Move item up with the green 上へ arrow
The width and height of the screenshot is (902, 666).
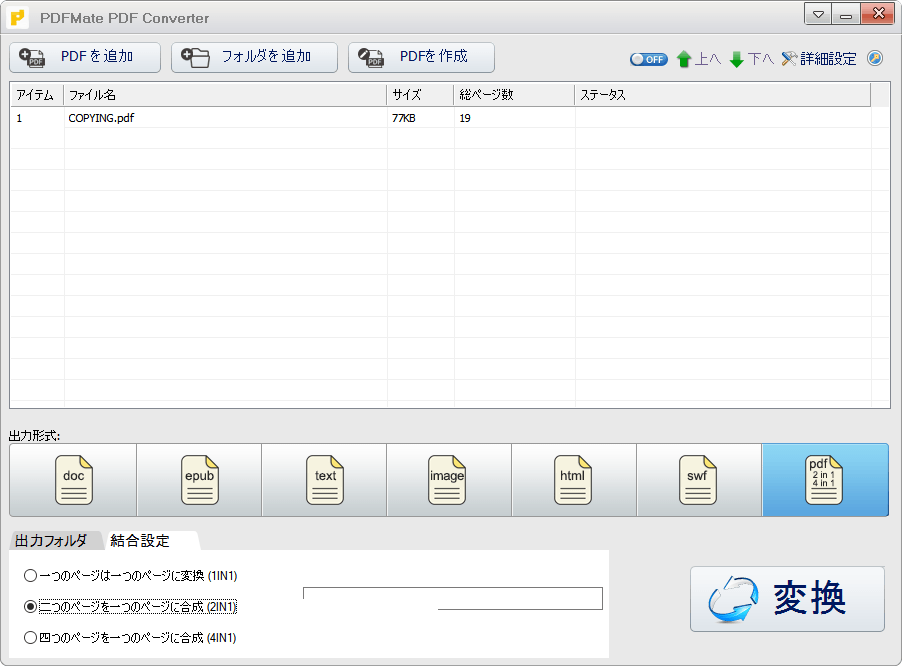point(698,59)
